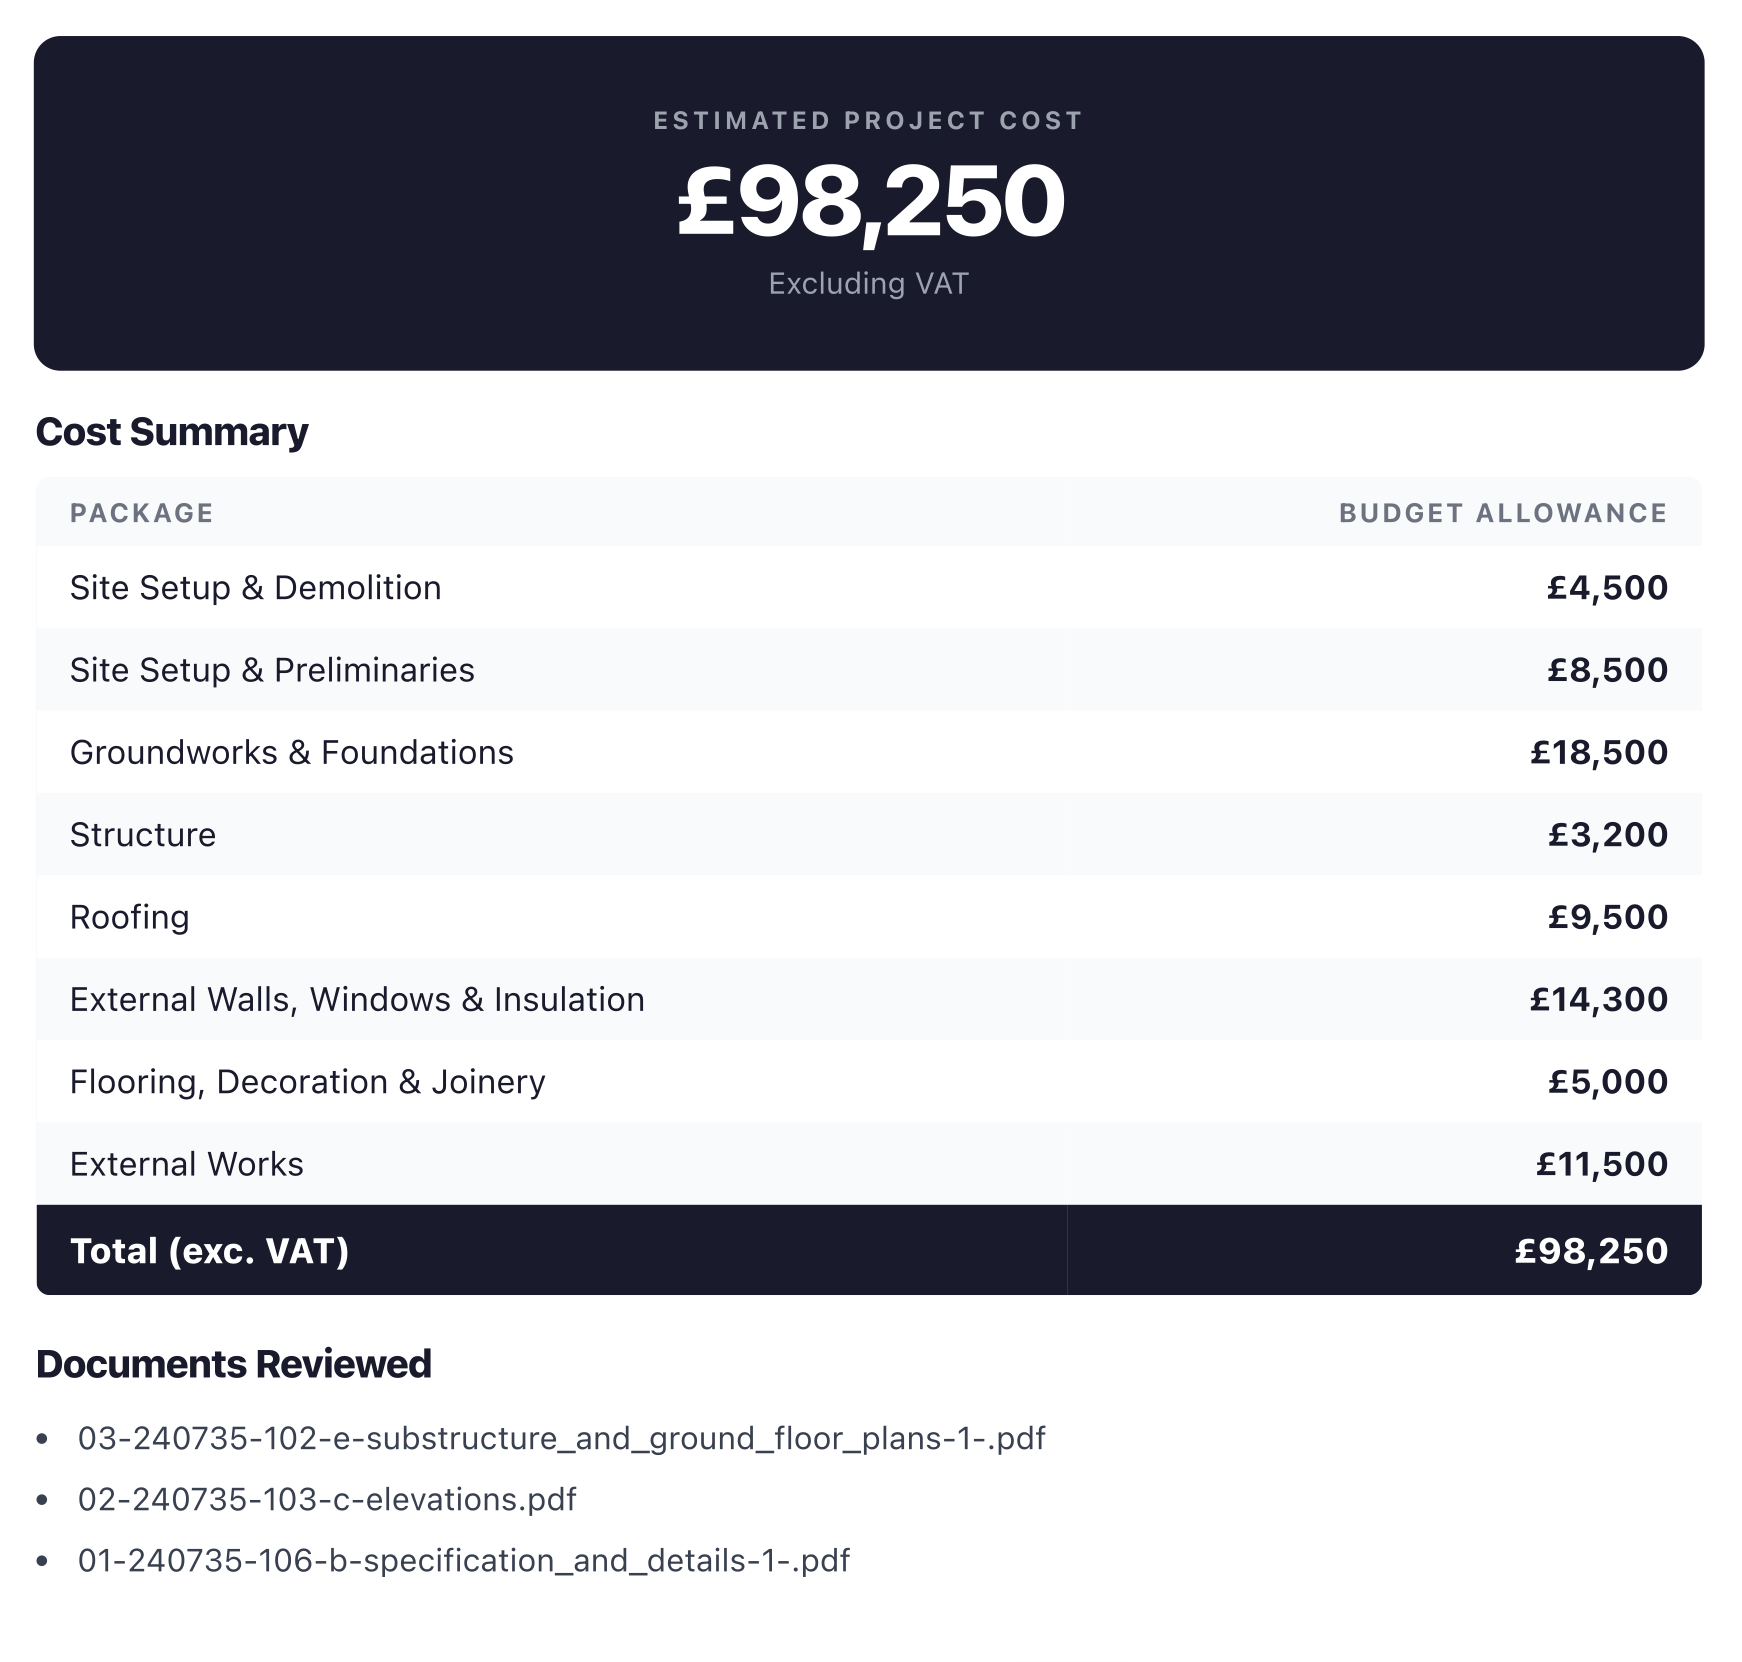Open the 02-240735-103-c-elevations.pdf document
The image size is (1742, 1662).
(327, 1499)
